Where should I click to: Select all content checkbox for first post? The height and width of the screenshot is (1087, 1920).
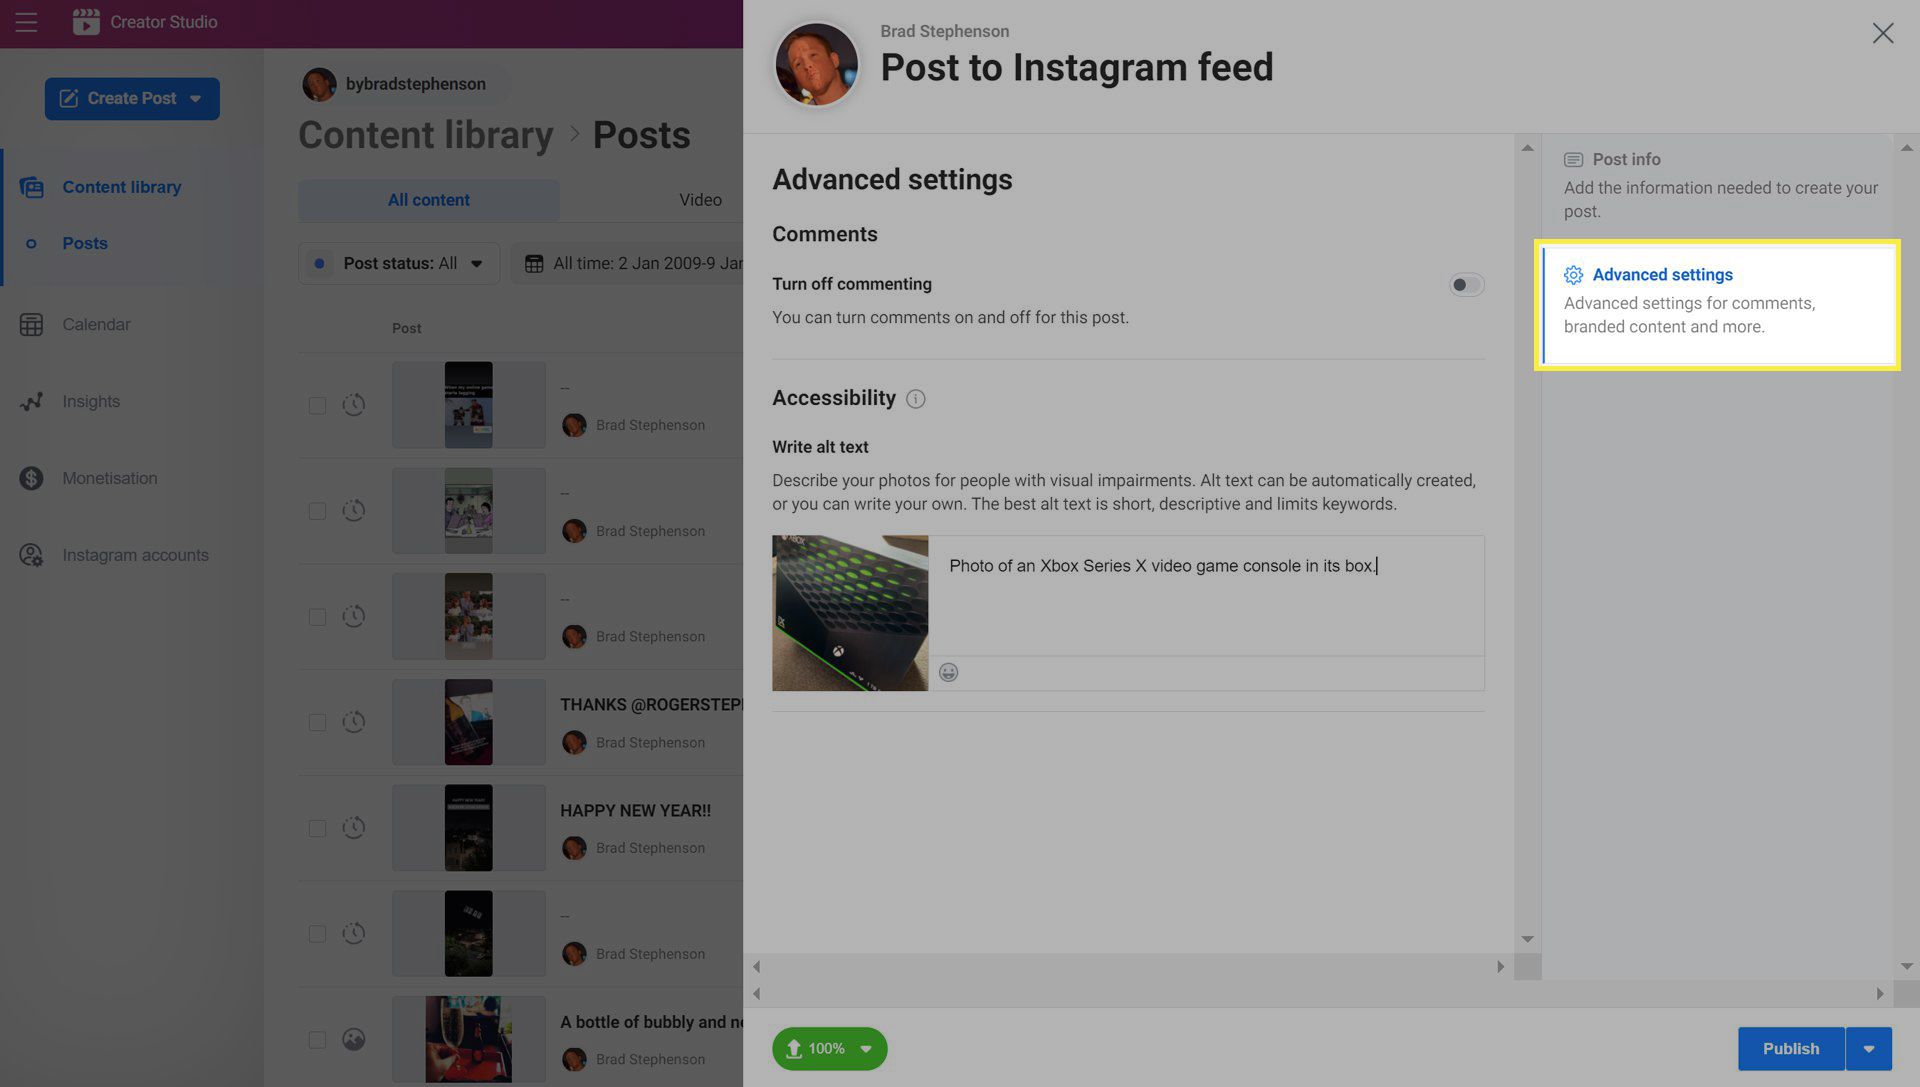click(x=316, y=404)
